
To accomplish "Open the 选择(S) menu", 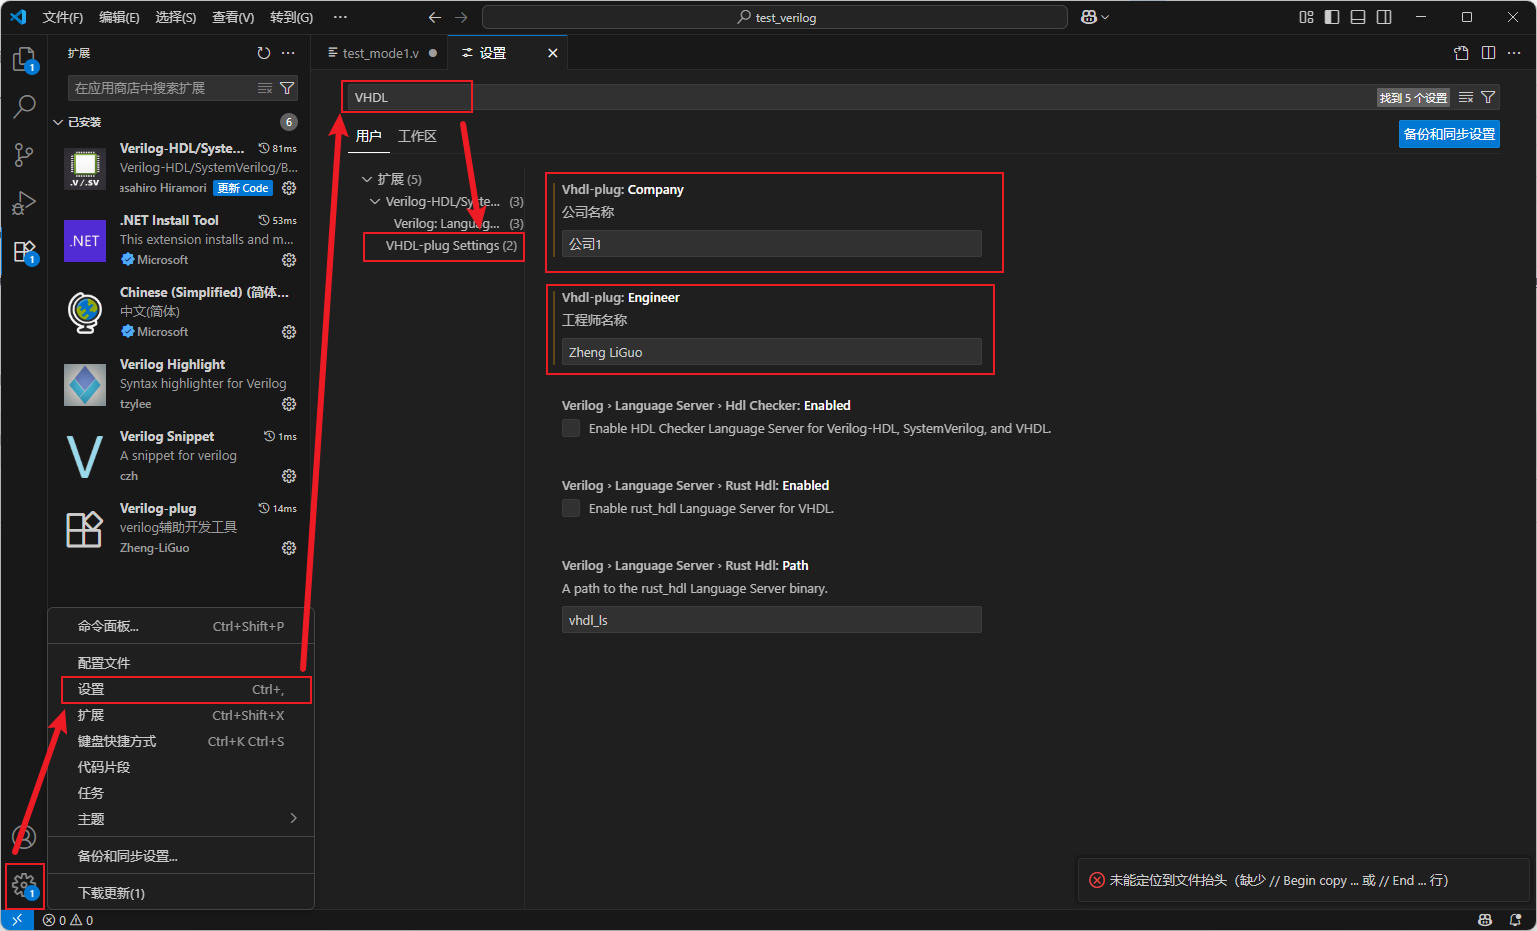I will pyautogui.click(x=175, y=17).
